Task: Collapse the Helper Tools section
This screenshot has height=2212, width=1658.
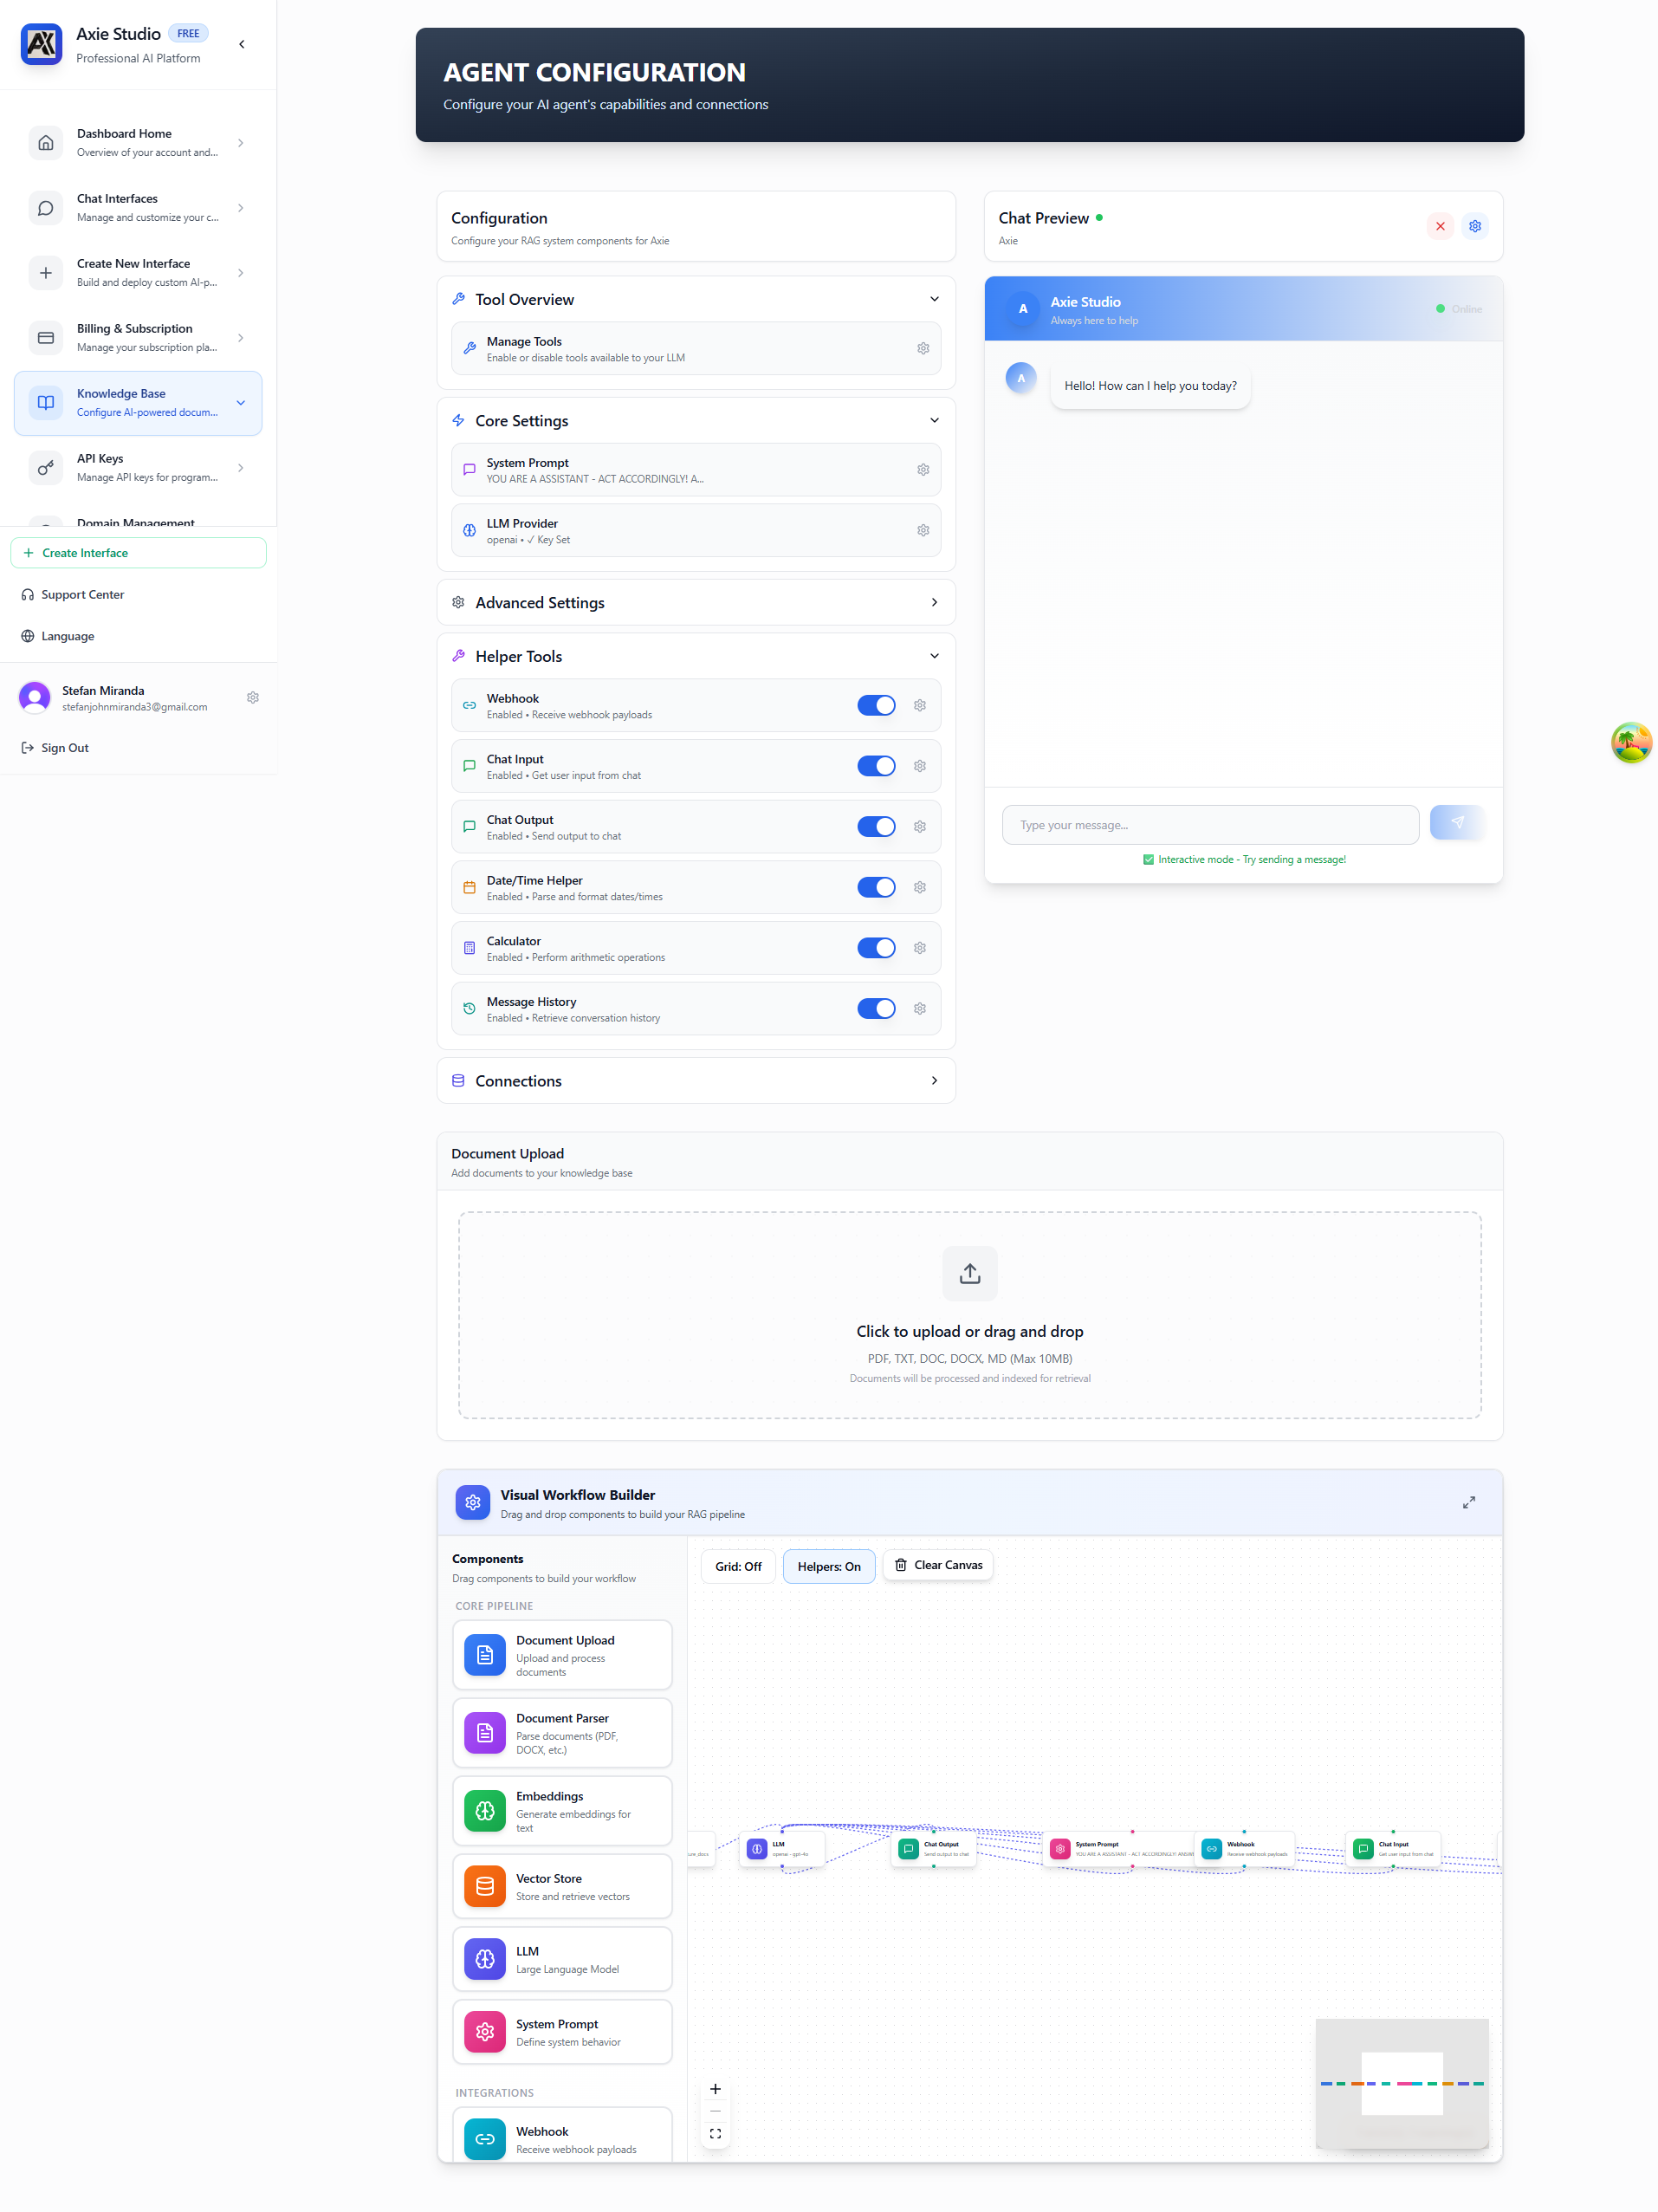Action: (x=933, y=655)
